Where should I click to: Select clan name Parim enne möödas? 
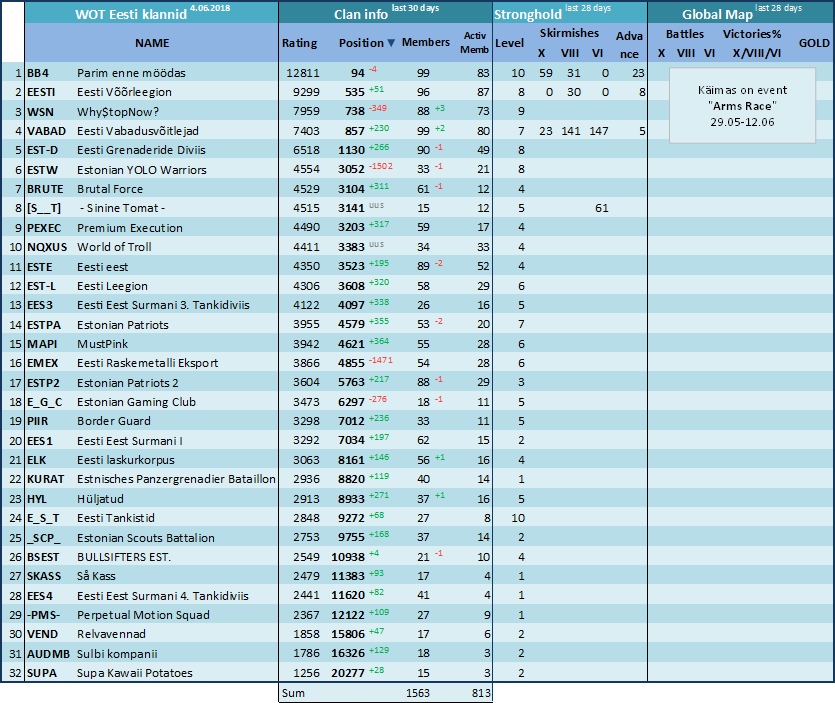point(131,73)
